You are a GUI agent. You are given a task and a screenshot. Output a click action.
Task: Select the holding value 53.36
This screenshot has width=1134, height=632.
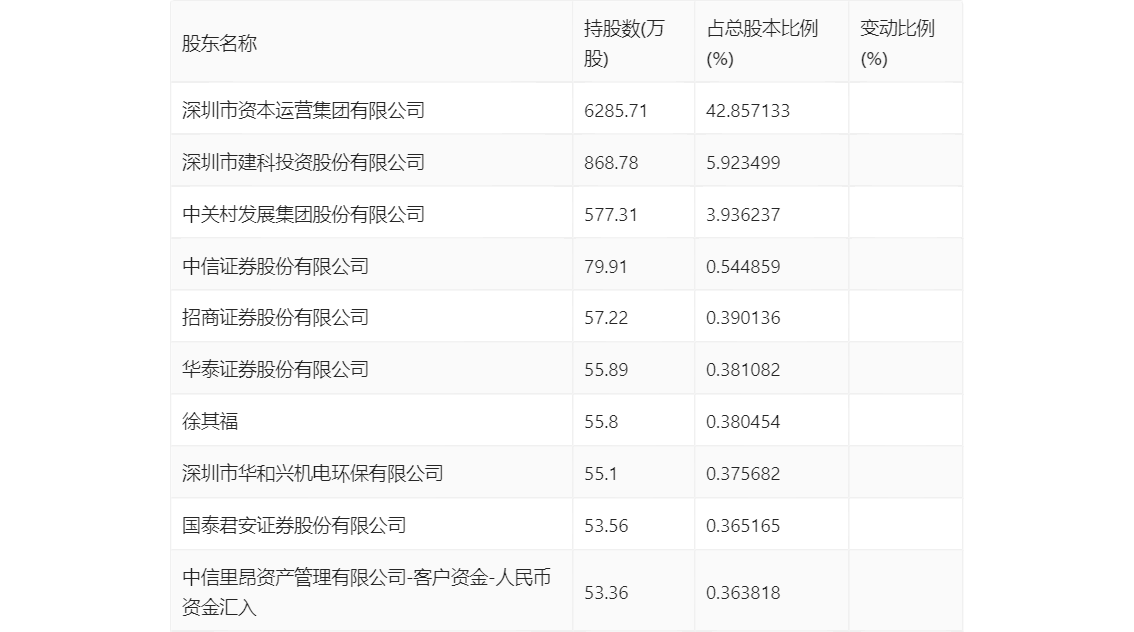pos(606,593)
